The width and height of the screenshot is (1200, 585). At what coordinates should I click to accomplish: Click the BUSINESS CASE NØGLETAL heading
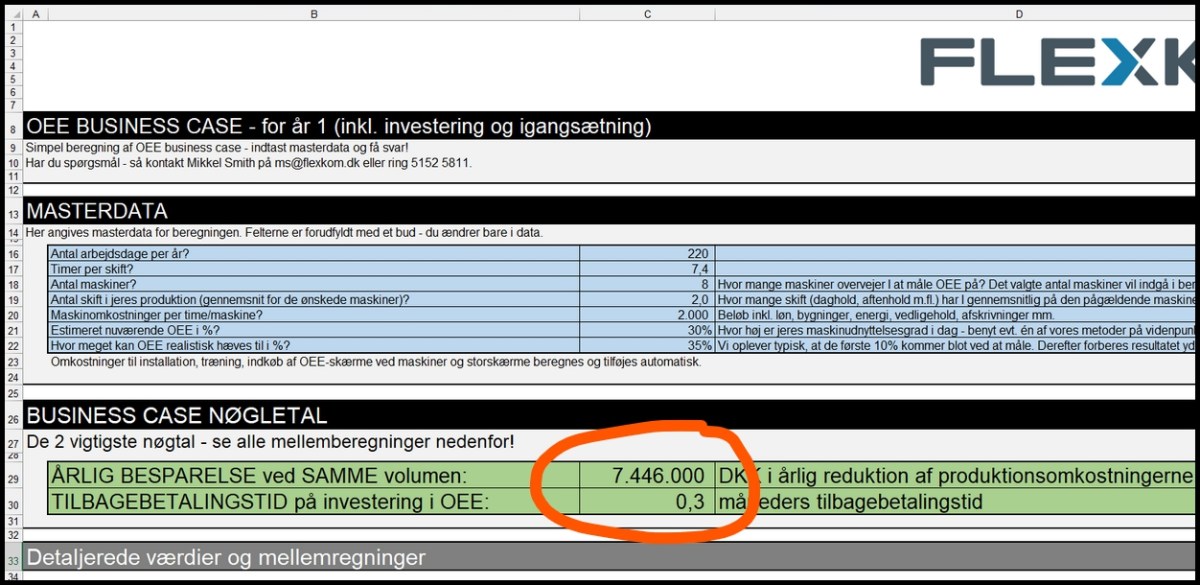(x=176, y=415)
